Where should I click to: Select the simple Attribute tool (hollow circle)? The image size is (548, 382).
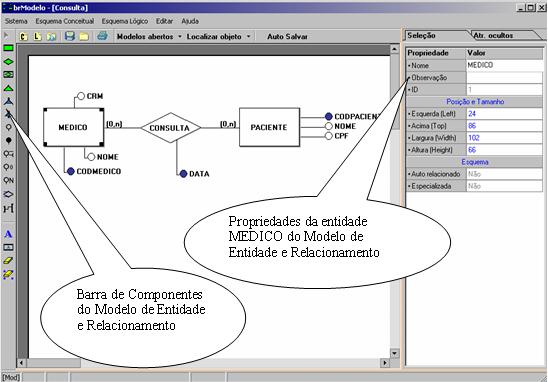click(x=8, y=127)
